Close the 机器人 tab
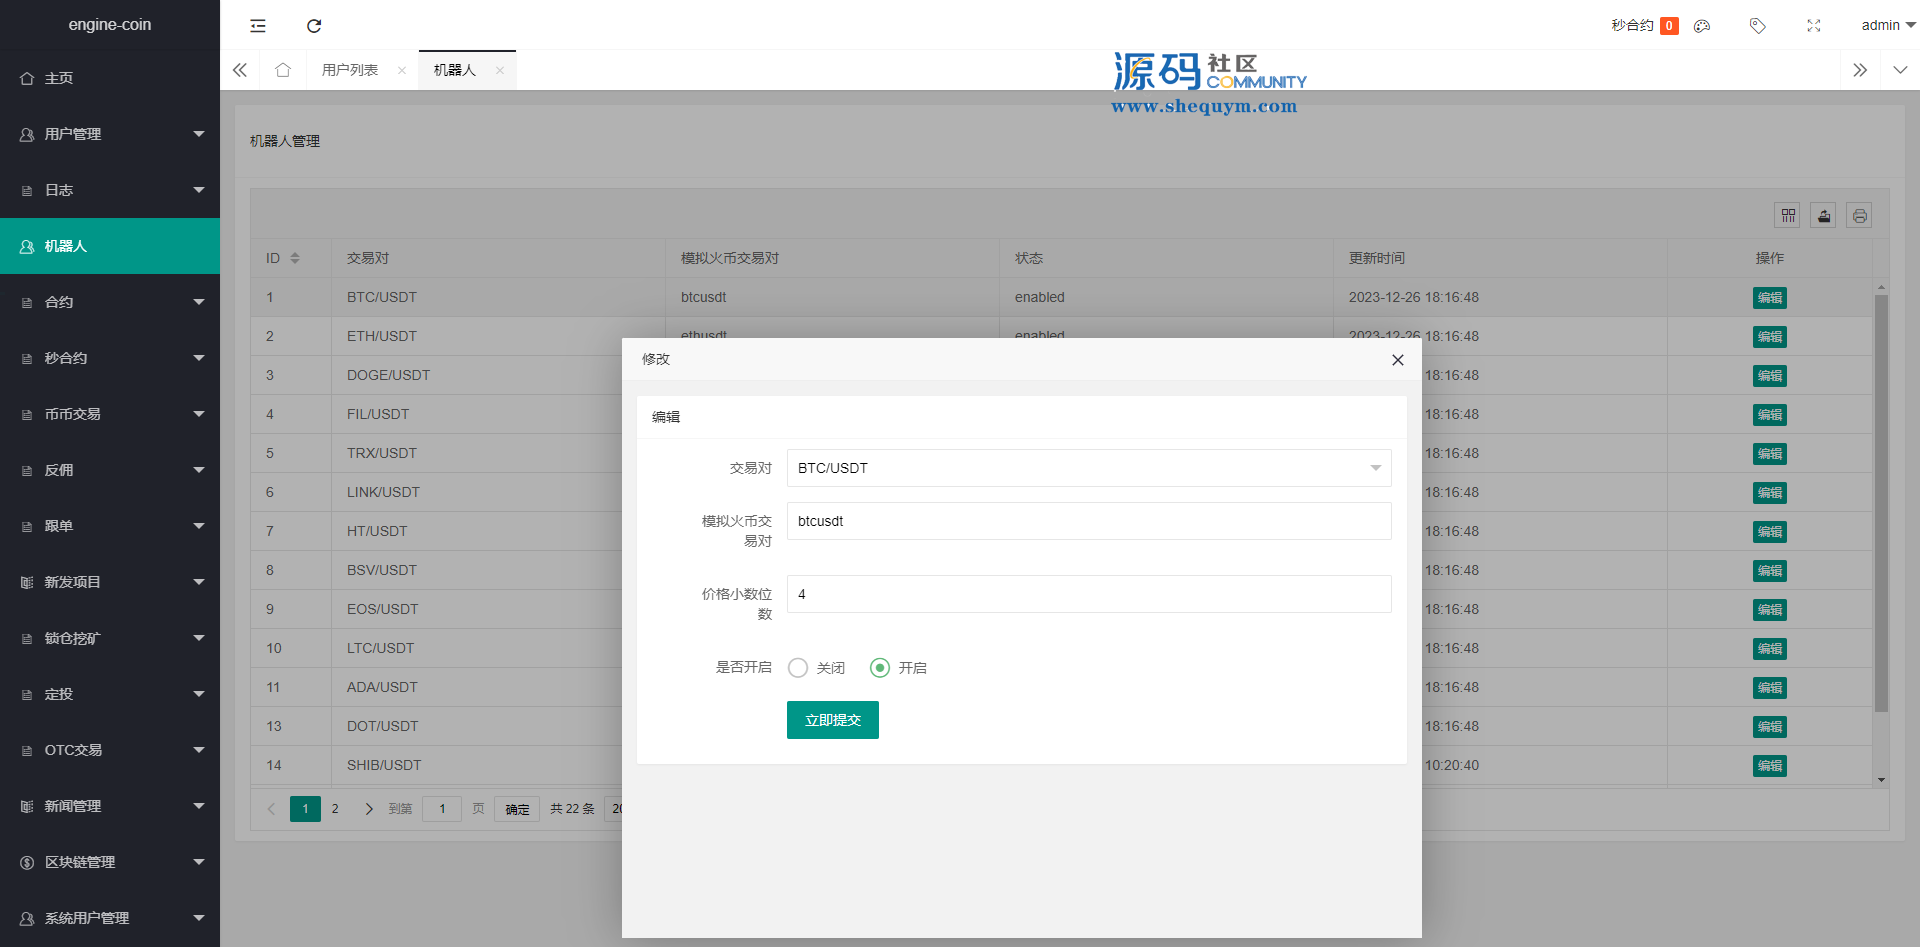The image size is (1920, 947). coord(500,70)
